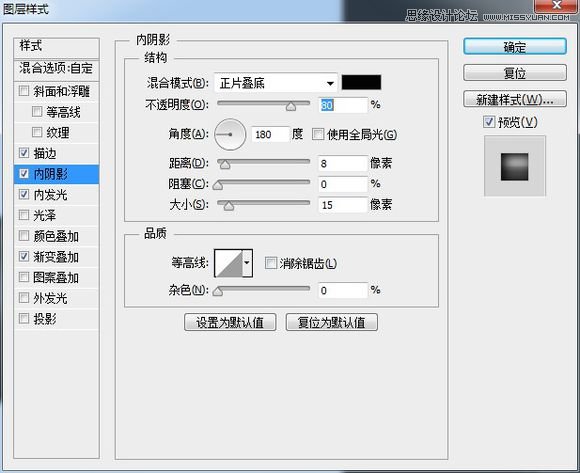The height and width of the screenshot is (473, 580).
Task: Click the 复位 button
Action: [x=515, y=72]
